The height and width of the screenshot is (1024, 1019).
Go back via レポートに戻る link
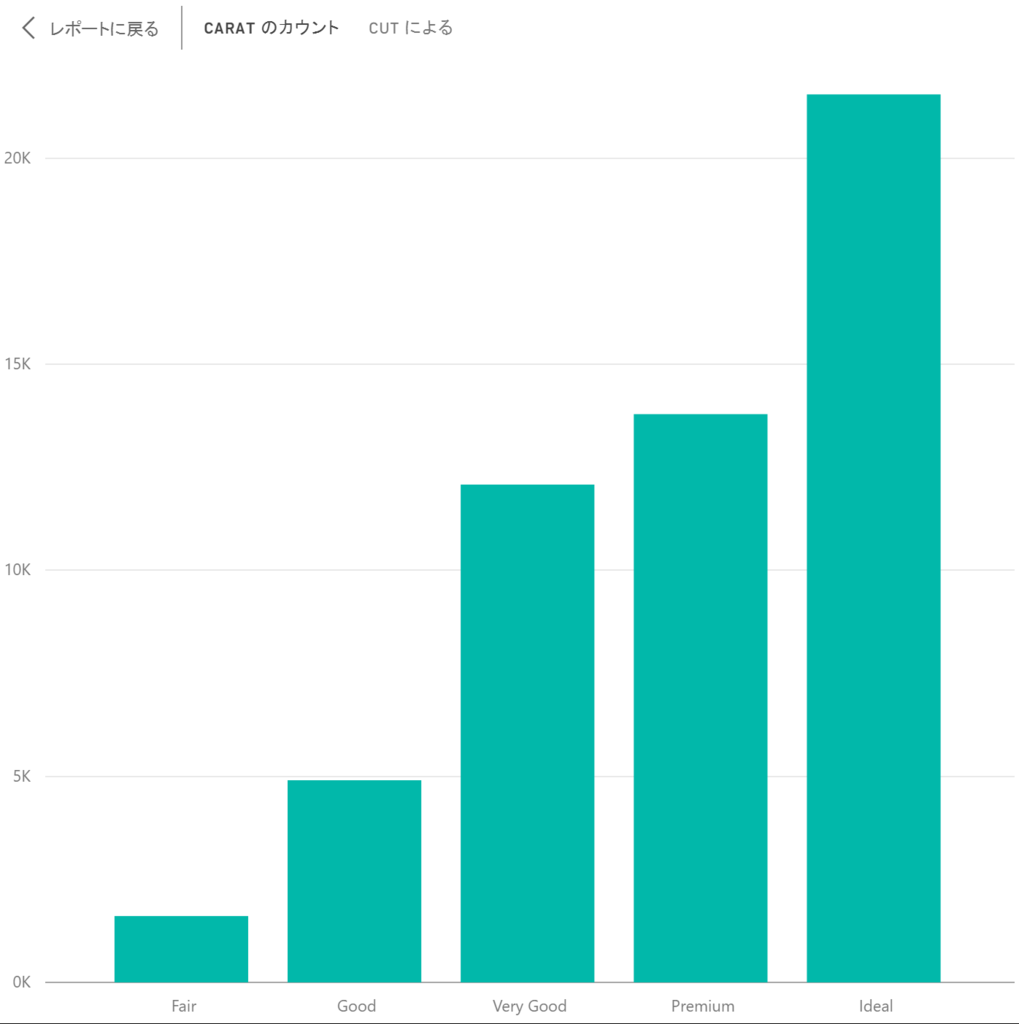click(x=105, y=29)
